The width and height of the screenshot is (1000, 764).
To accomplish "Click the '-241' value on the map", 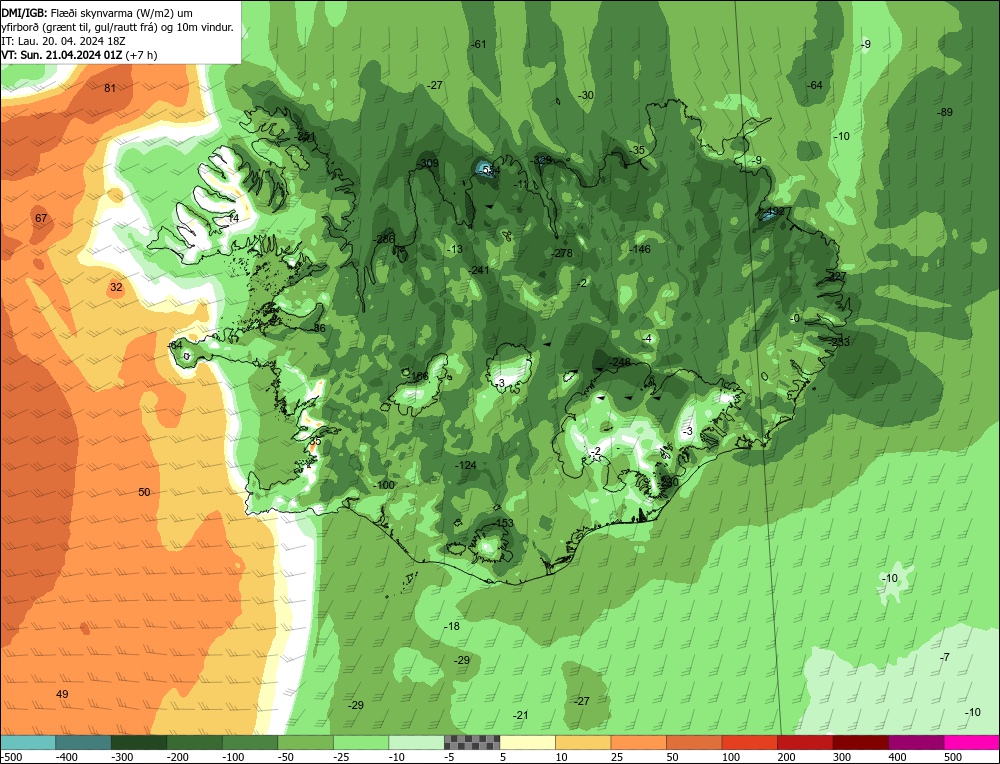I will click(478, 270).
